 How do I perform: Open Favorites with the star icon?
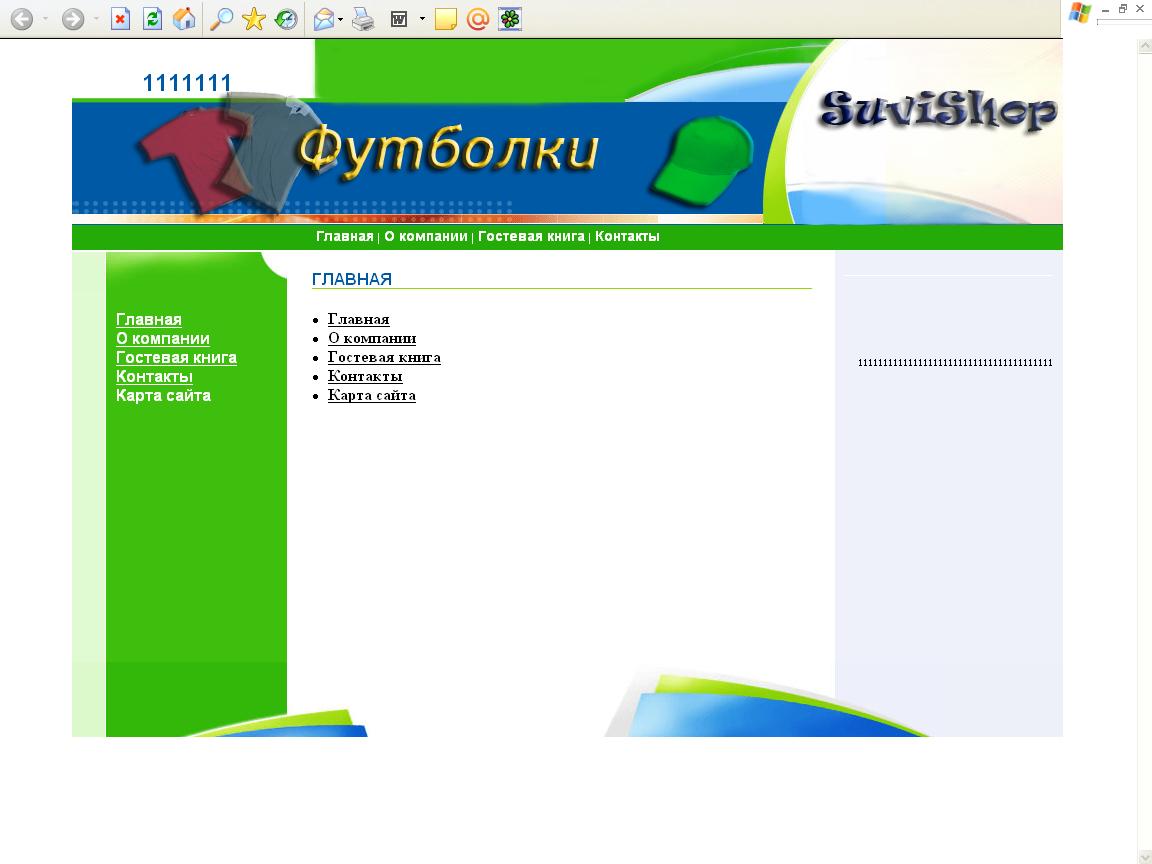254,18
